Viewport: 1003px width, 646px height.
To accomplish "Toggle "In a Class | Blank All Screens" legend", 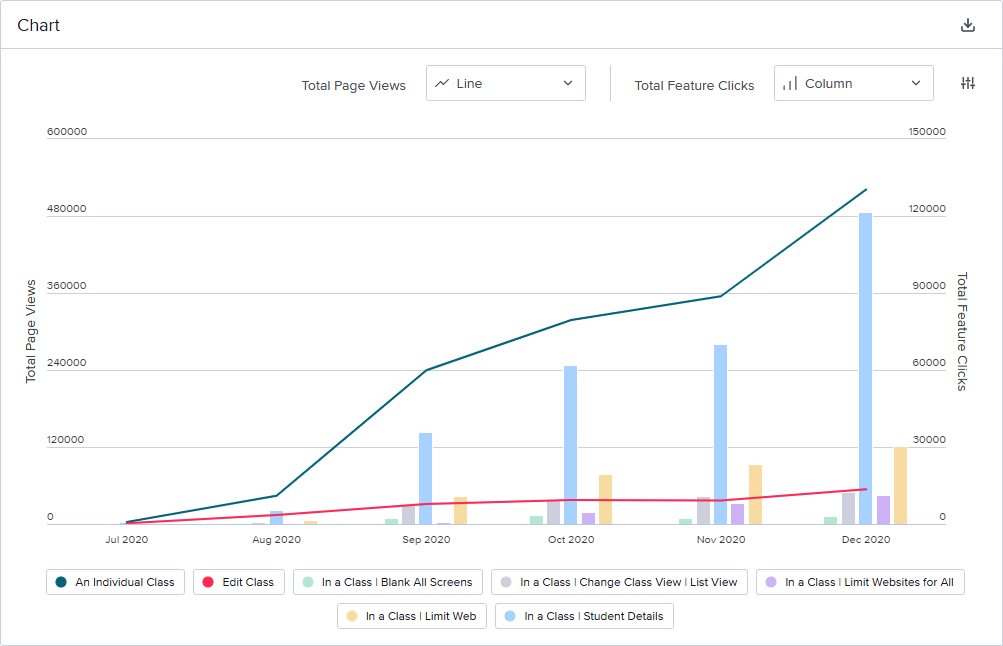I will pos(387,581).
